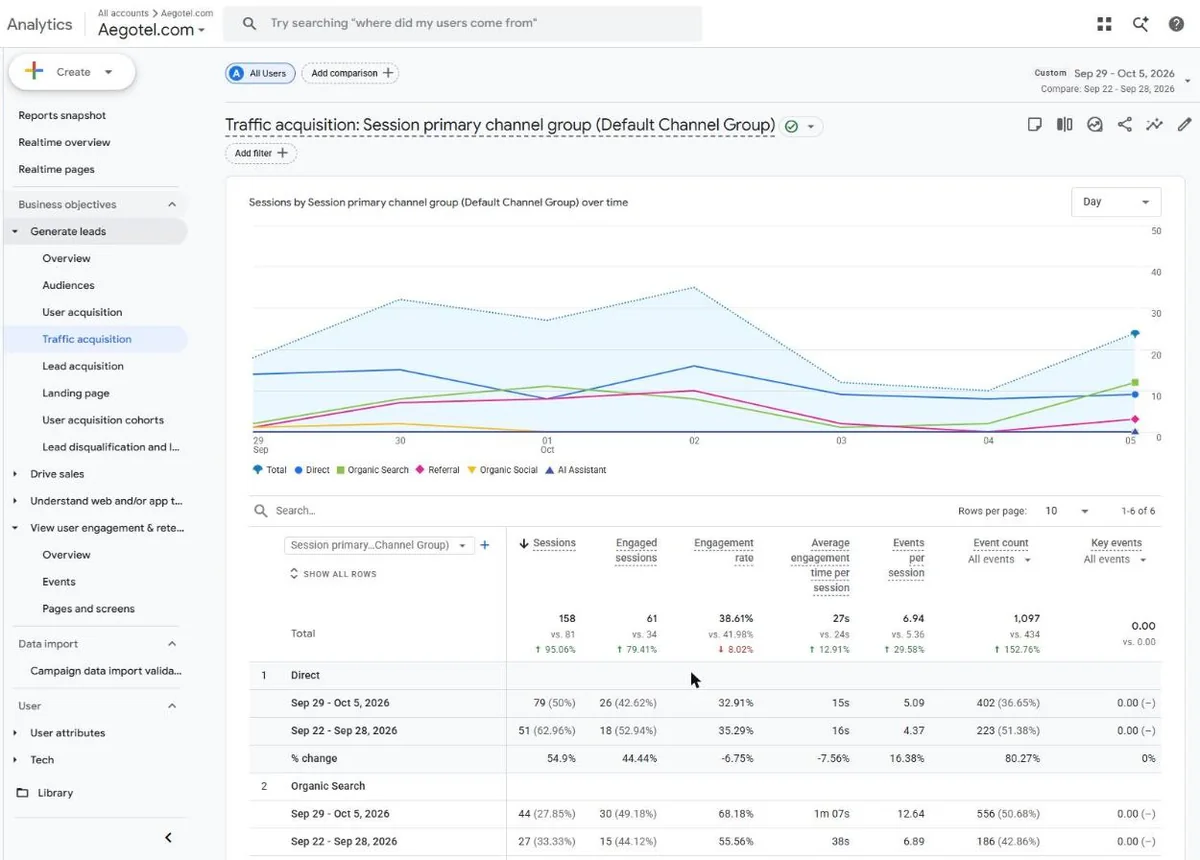Click the Edit comparisons columns icon

[1065, 124]
